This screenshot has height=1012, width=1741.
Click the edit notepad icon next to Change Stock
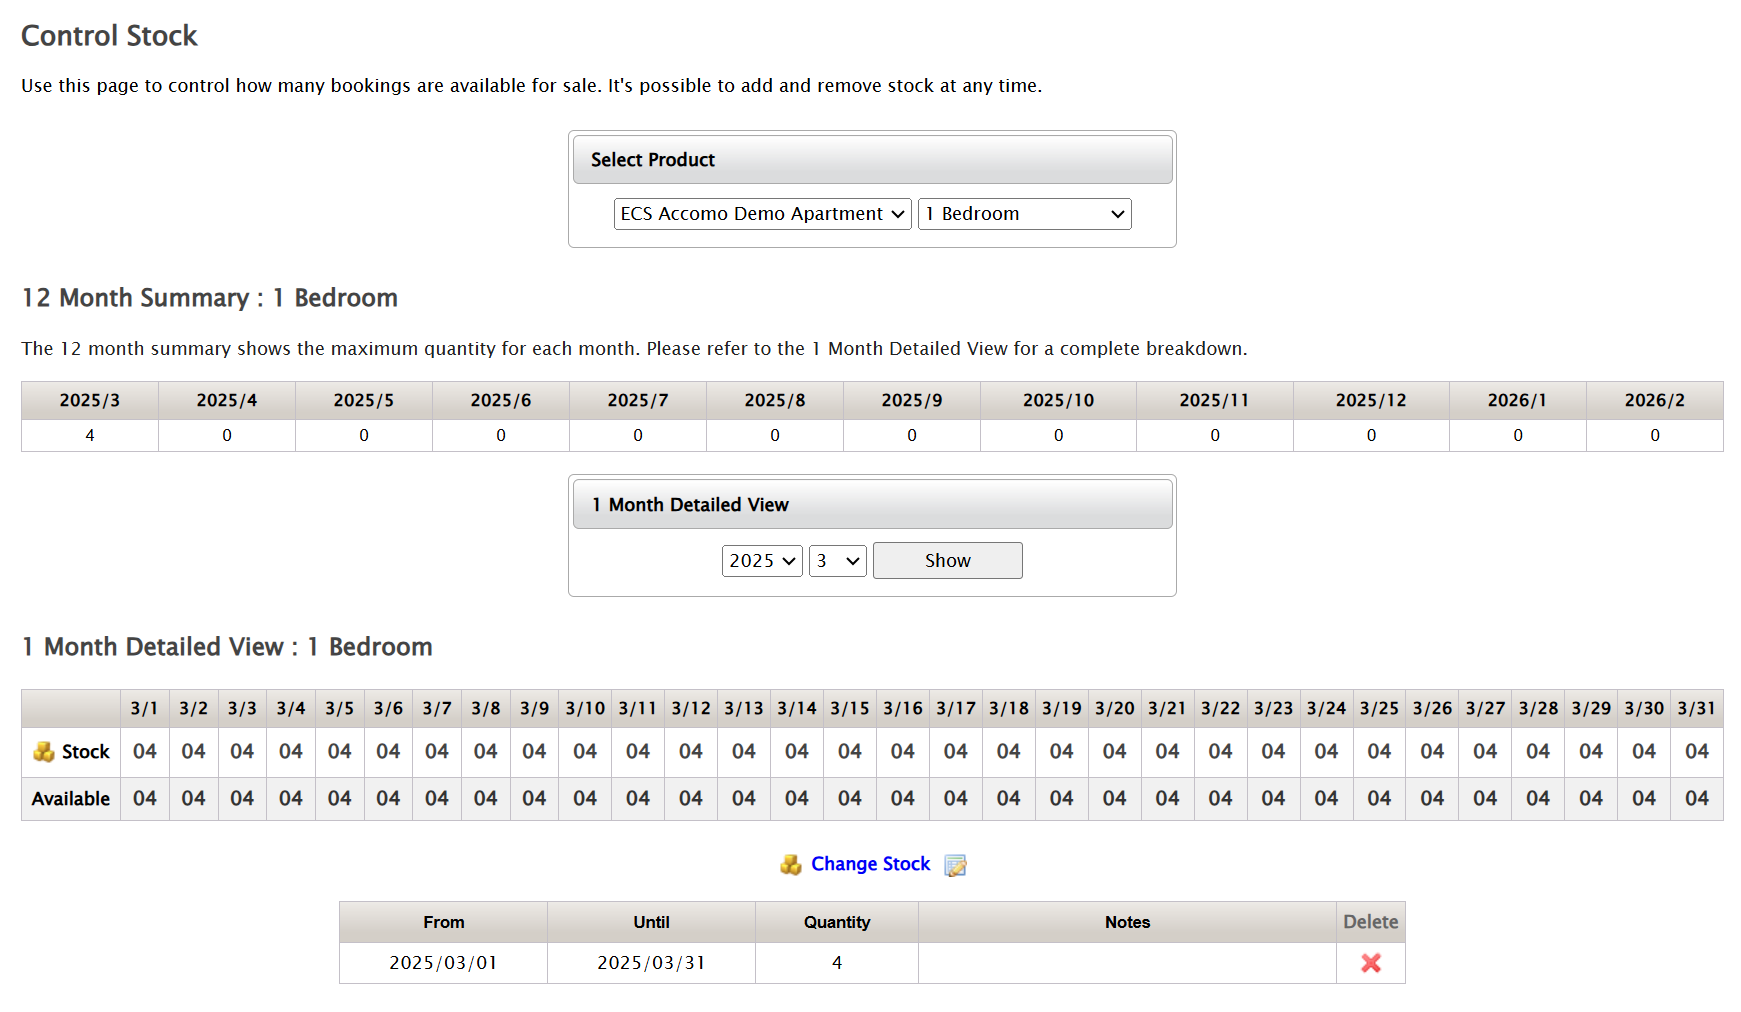(x=955, y=865)
